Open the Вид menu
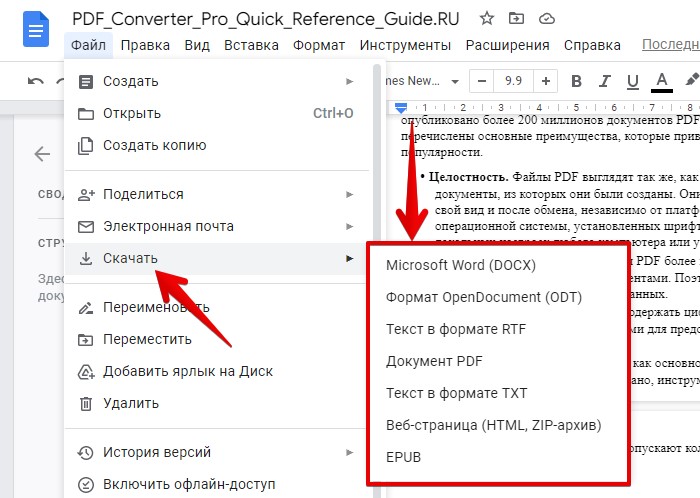Image resolution: width=700 pixels, height=498 pixels. pyautogui.click(x=197, y=46)
